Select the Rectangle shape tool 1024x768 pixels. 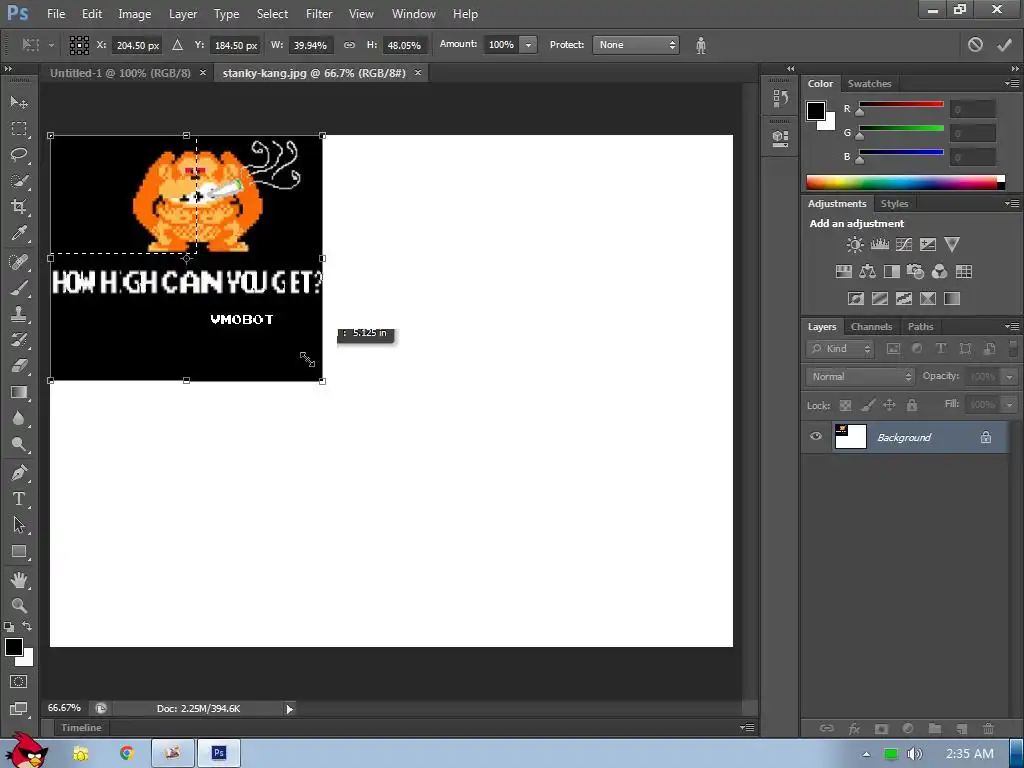(19, 552)
